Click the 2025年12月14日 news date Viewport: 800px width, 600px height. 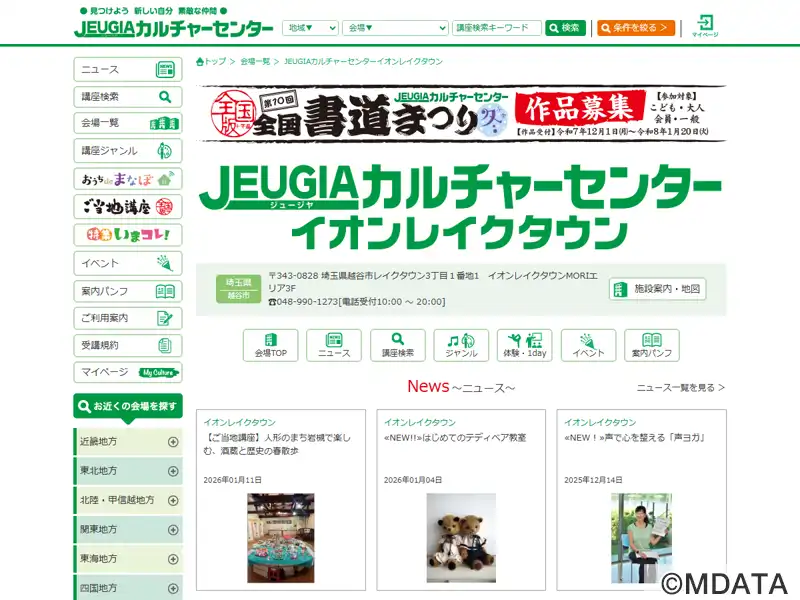point(593,480)
